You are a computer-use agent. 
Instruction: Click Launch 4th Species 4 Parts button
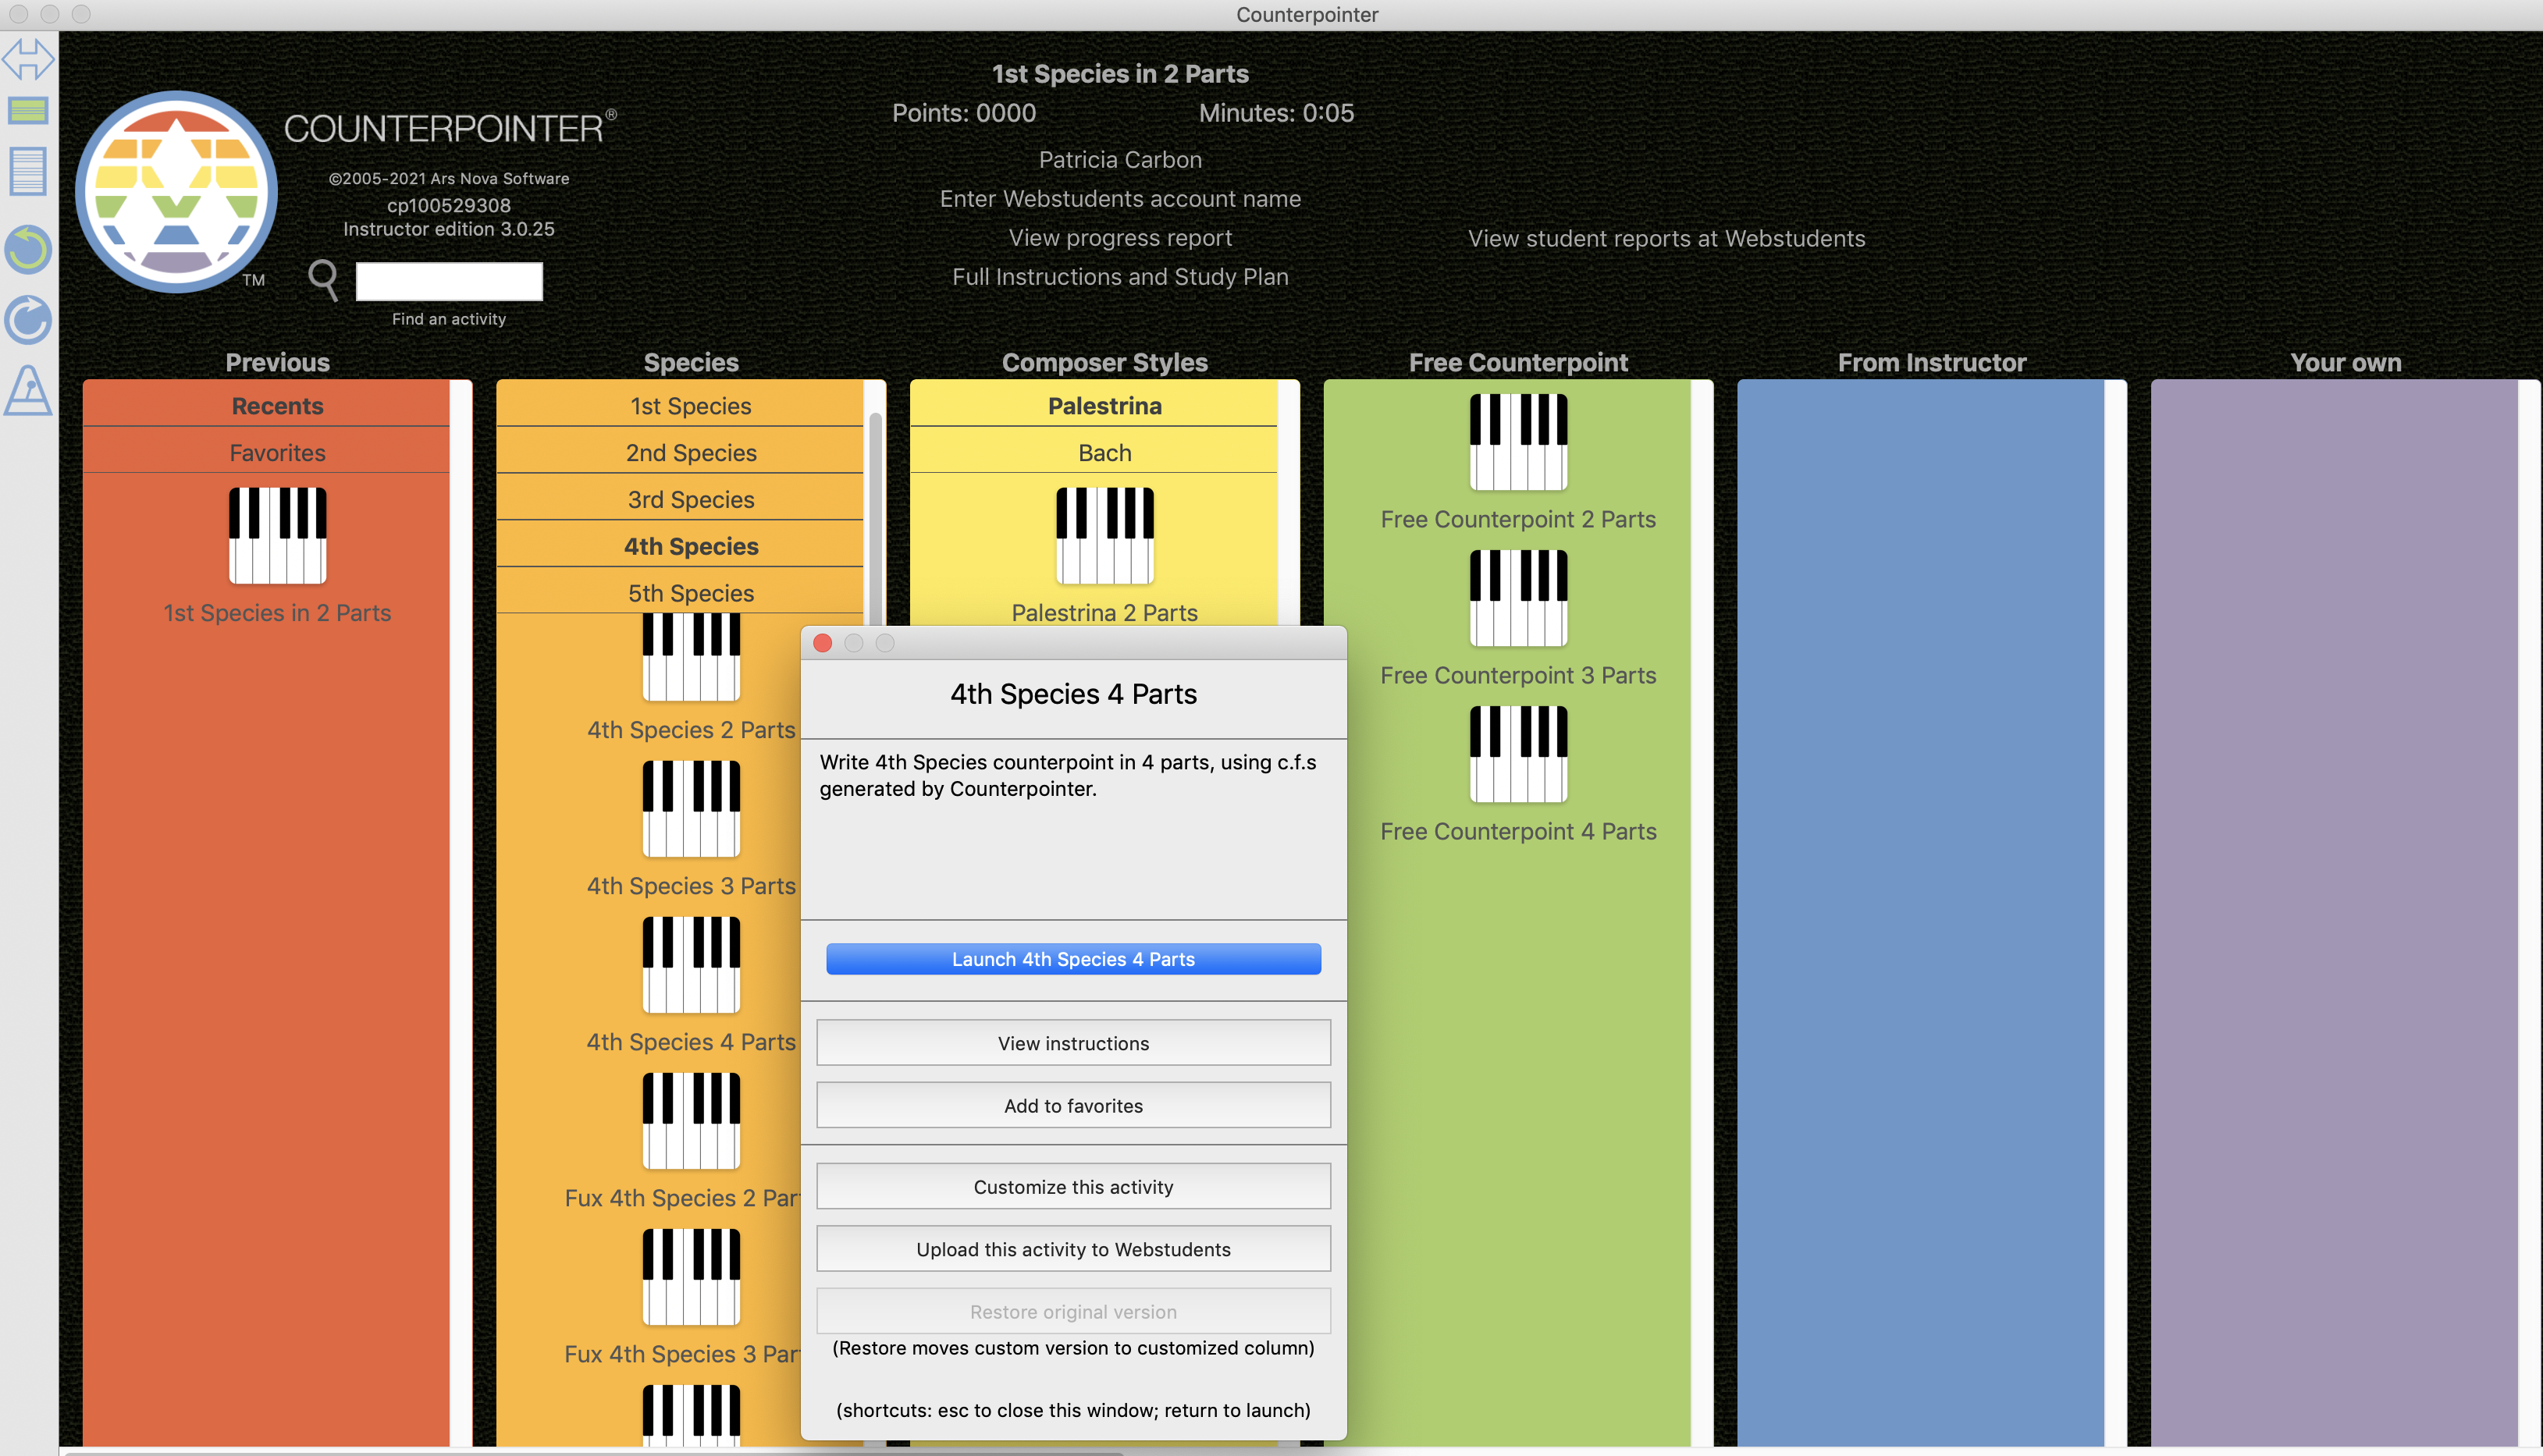point(1073,959)
